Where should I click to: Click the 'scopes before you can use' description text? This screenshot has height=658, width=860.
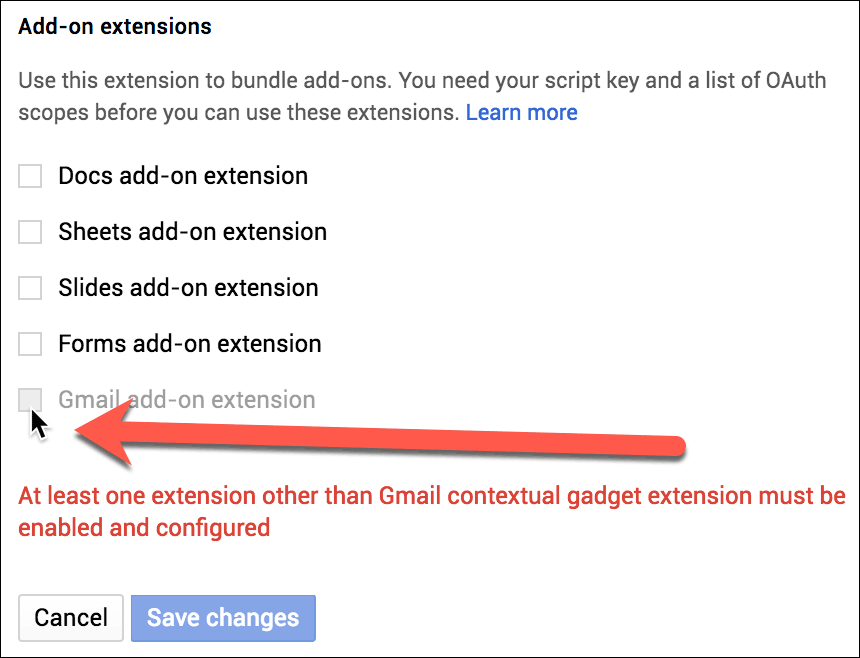pos(238,112)
